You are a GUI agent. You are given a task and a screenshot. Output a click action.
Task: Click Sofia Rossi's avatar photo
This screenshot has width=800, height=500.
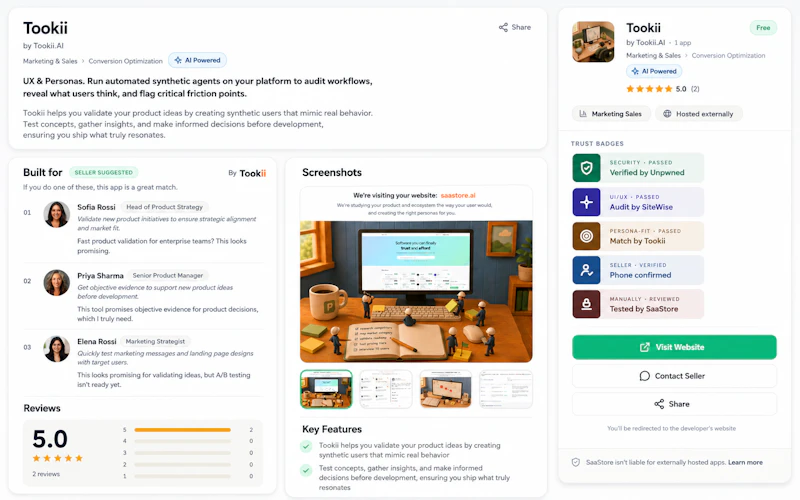click(x=57, y=214)
